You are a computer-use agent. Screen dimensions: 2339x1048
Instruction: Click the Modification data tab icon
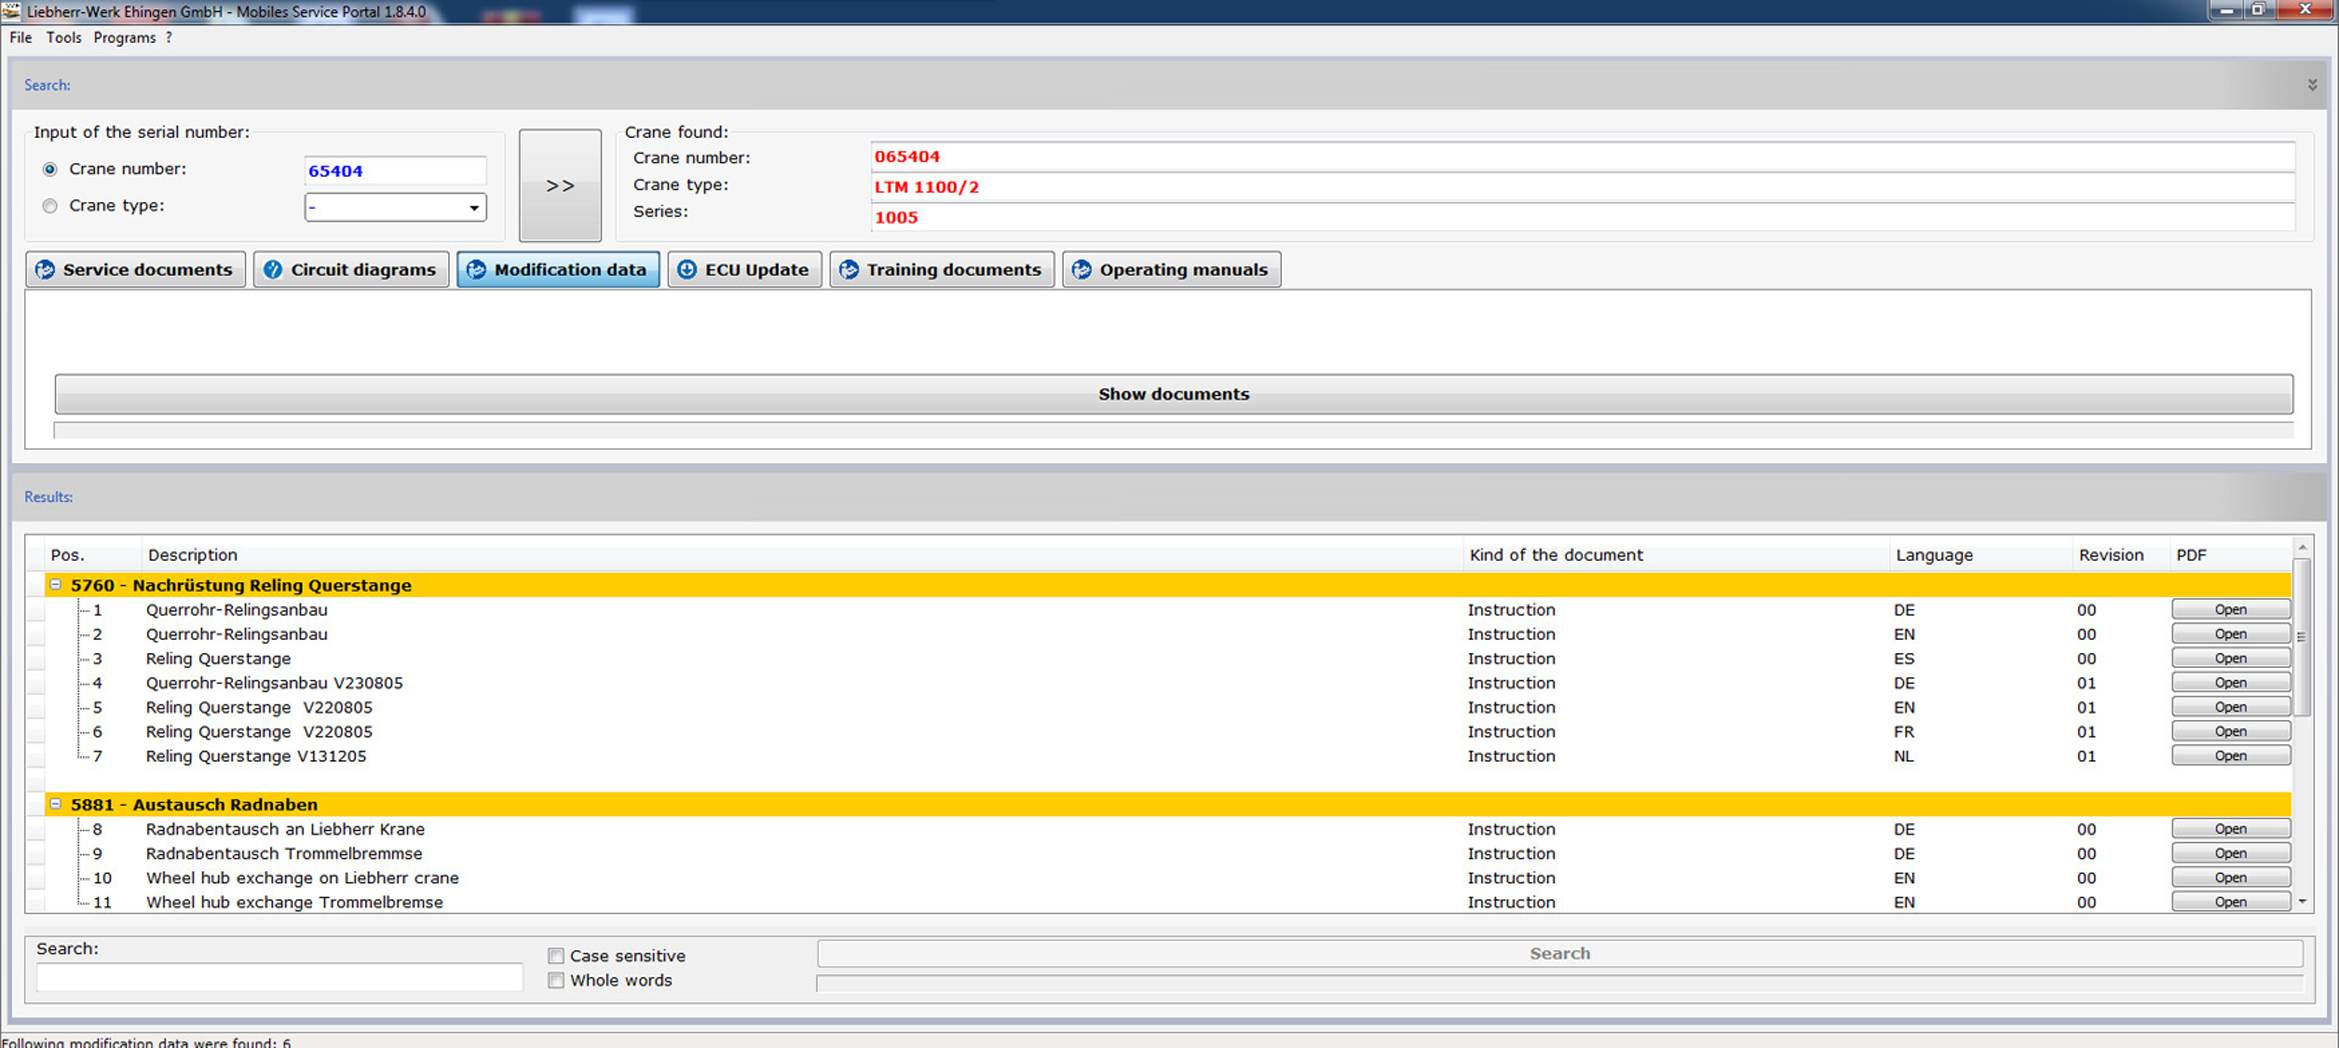coord(476,270)
